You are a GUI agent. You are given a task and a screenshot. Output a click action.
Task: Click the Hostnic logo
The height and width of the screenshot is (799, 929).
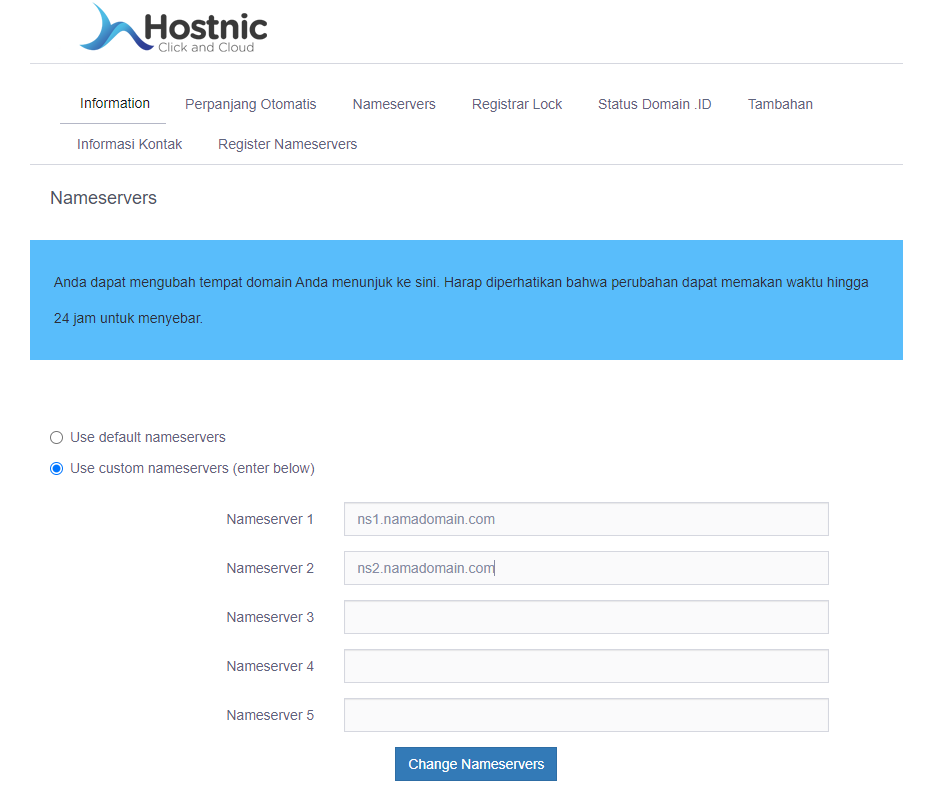174,29
